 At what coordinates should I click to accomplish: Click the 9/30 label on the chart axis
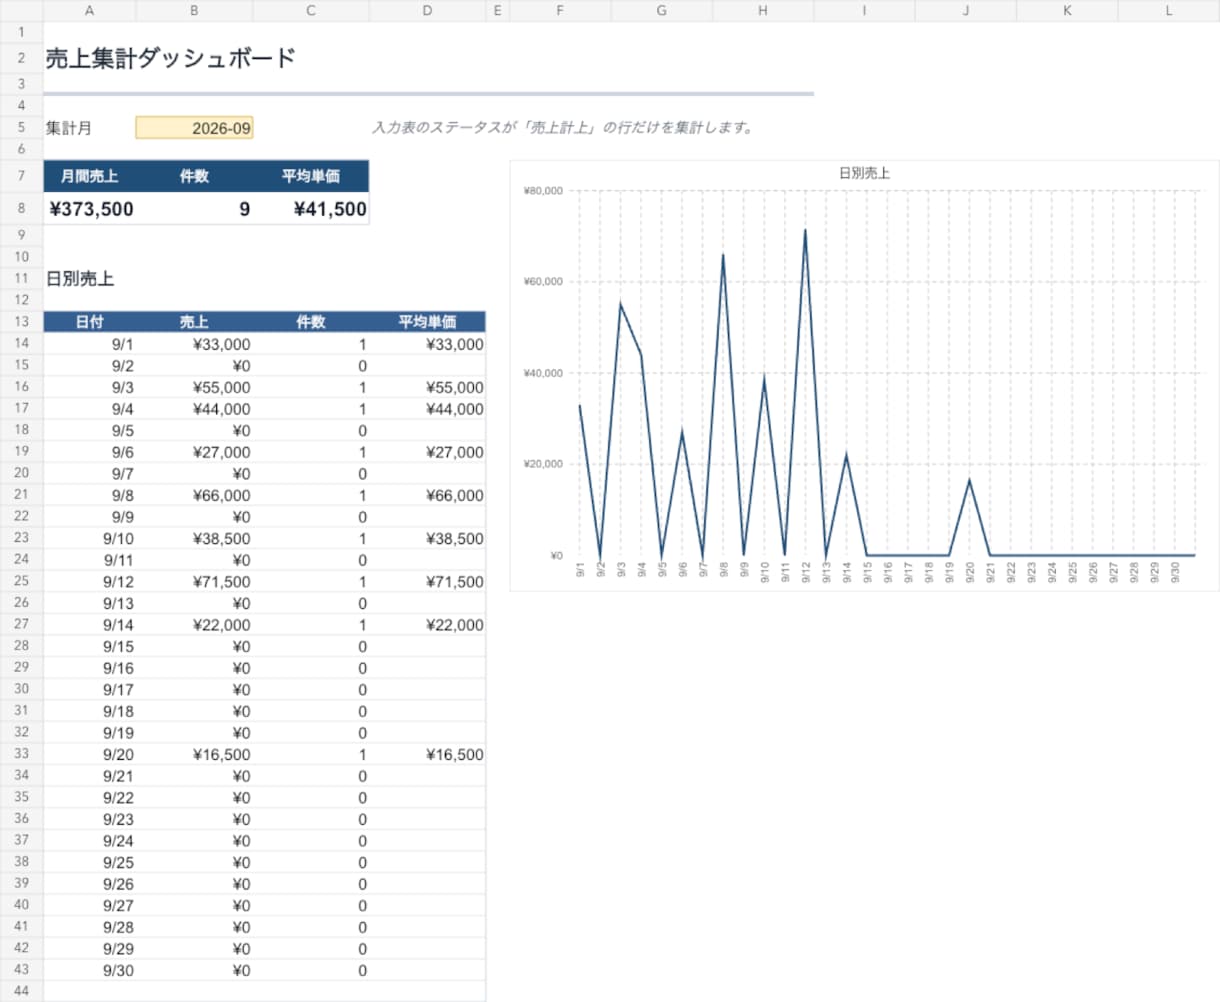(x=1175, y=572)
